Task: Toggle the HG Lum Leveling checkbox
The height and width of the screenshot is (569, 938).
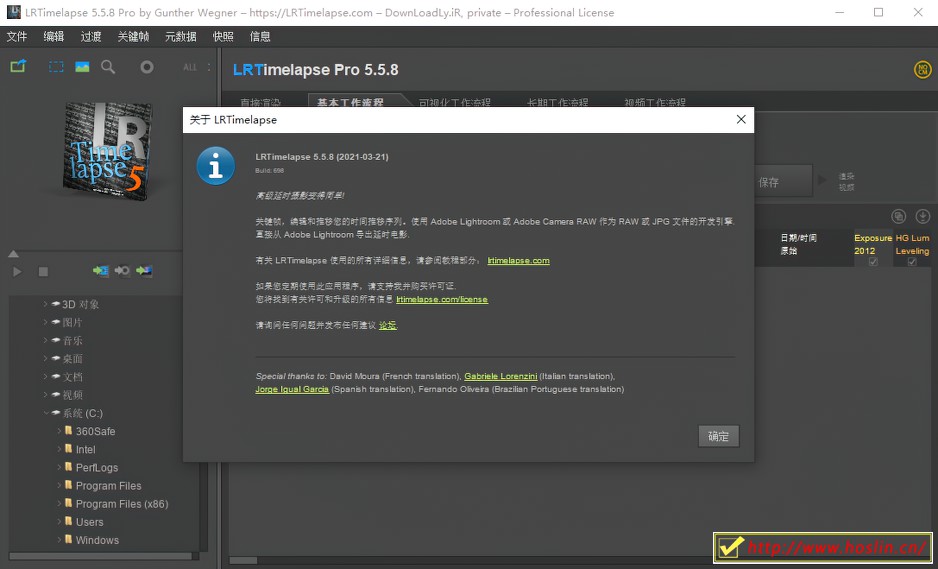Action: (912, 261)
